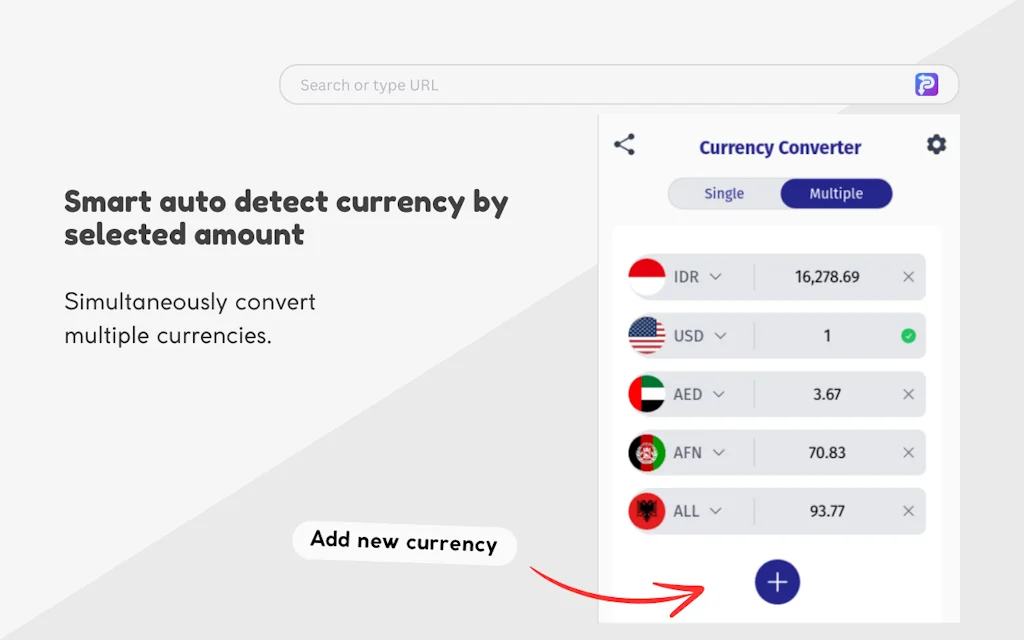1024x640 pixels.
Task: Remove the ALL currency row
Action: (x=908, y=511)
